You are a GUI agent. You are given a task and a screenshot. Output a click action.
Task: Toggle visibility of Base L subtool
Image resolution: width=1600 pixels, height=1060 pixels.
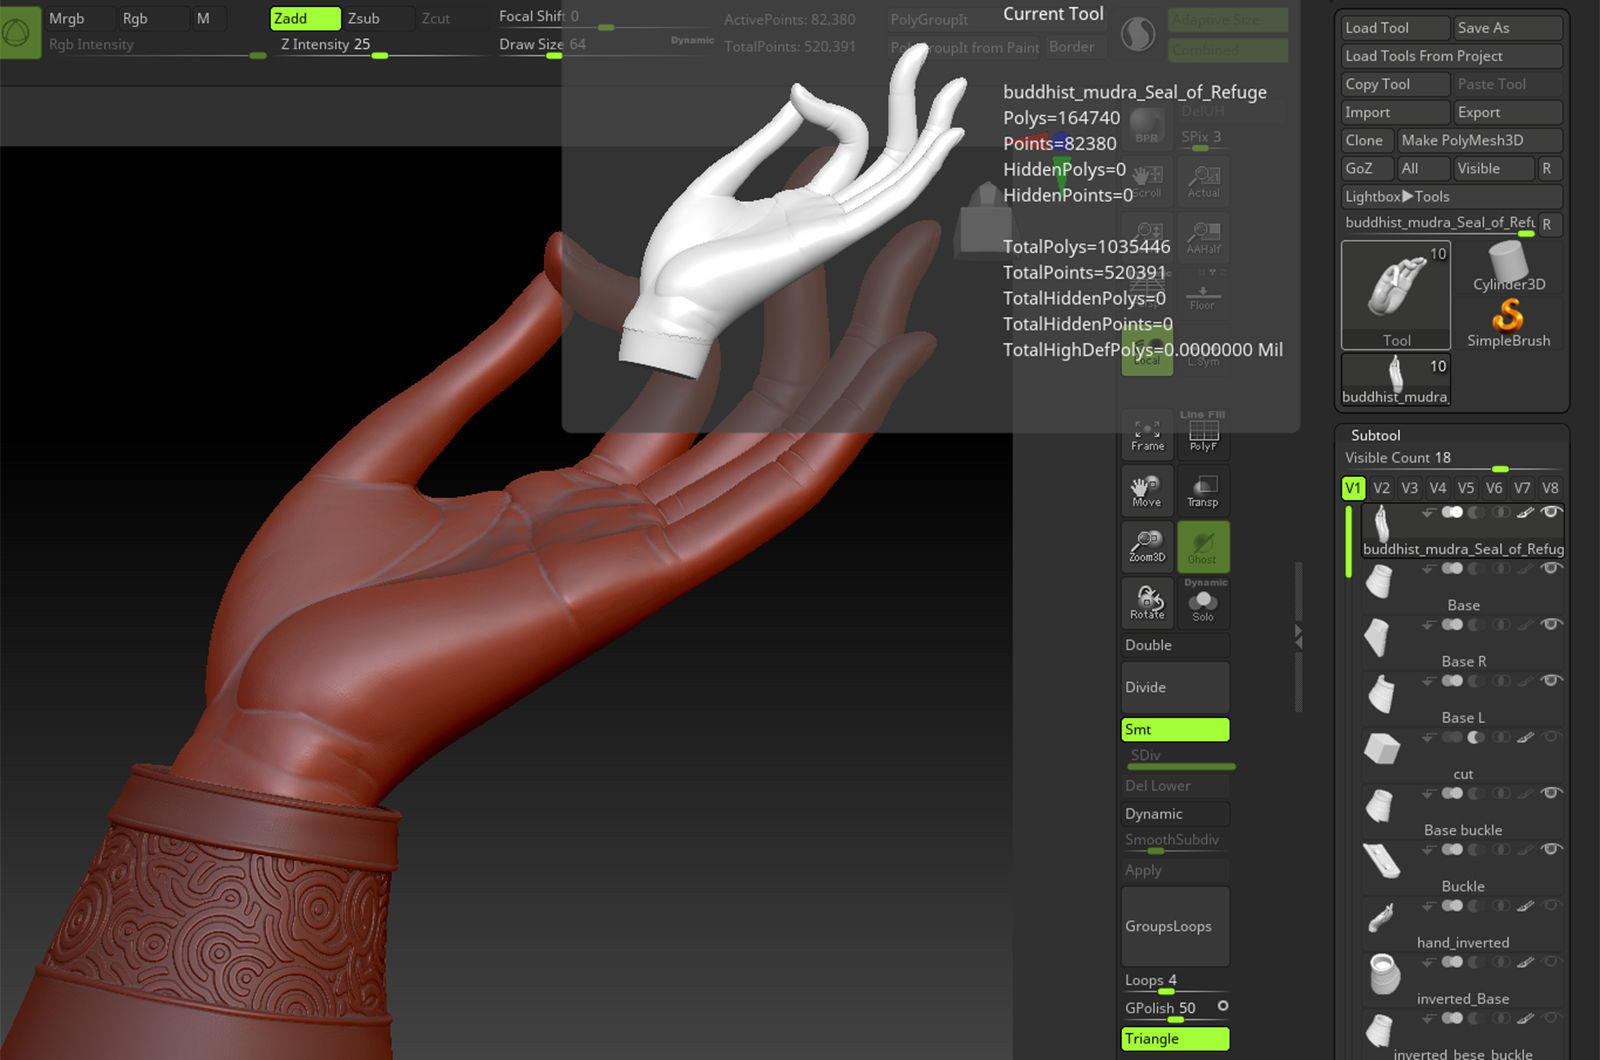click(x=1551, y=681)
